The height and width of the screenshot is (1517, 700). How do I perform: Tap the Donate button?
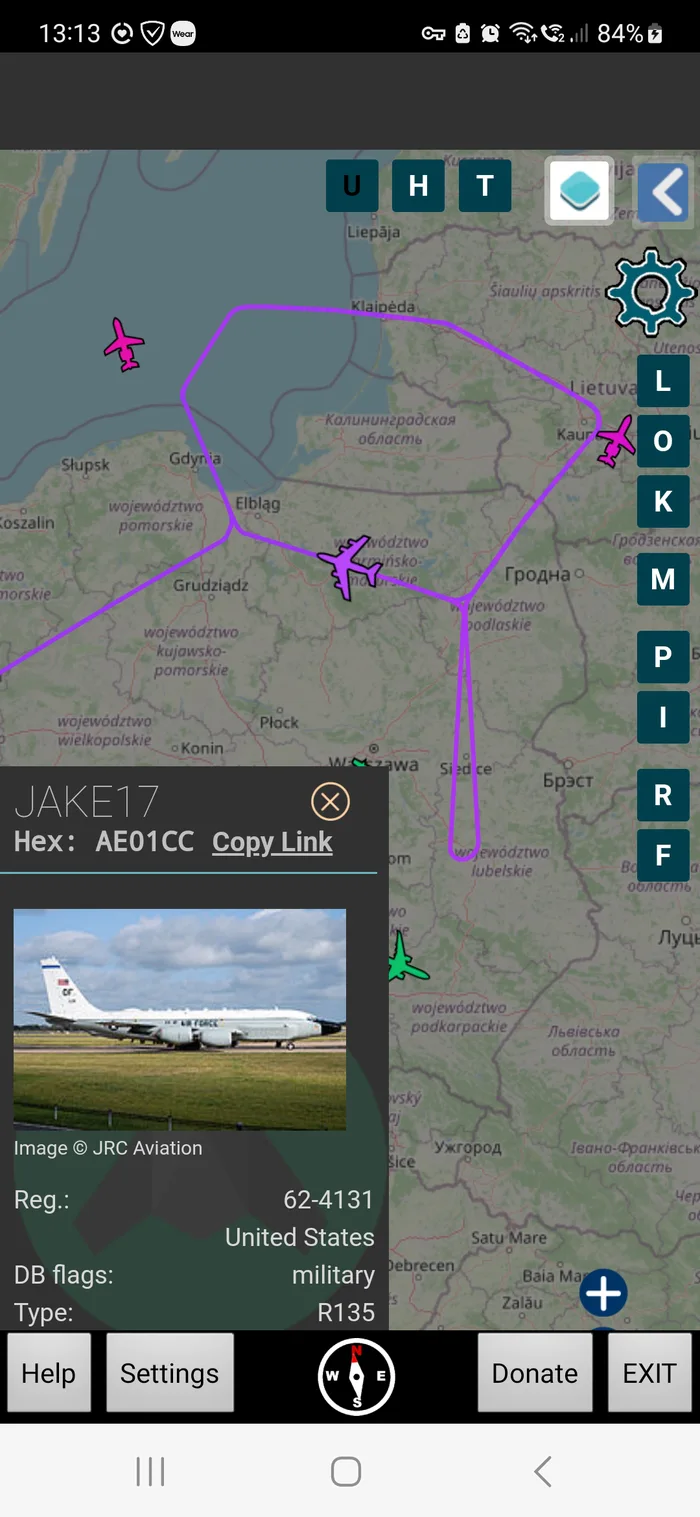point(535,1373)
